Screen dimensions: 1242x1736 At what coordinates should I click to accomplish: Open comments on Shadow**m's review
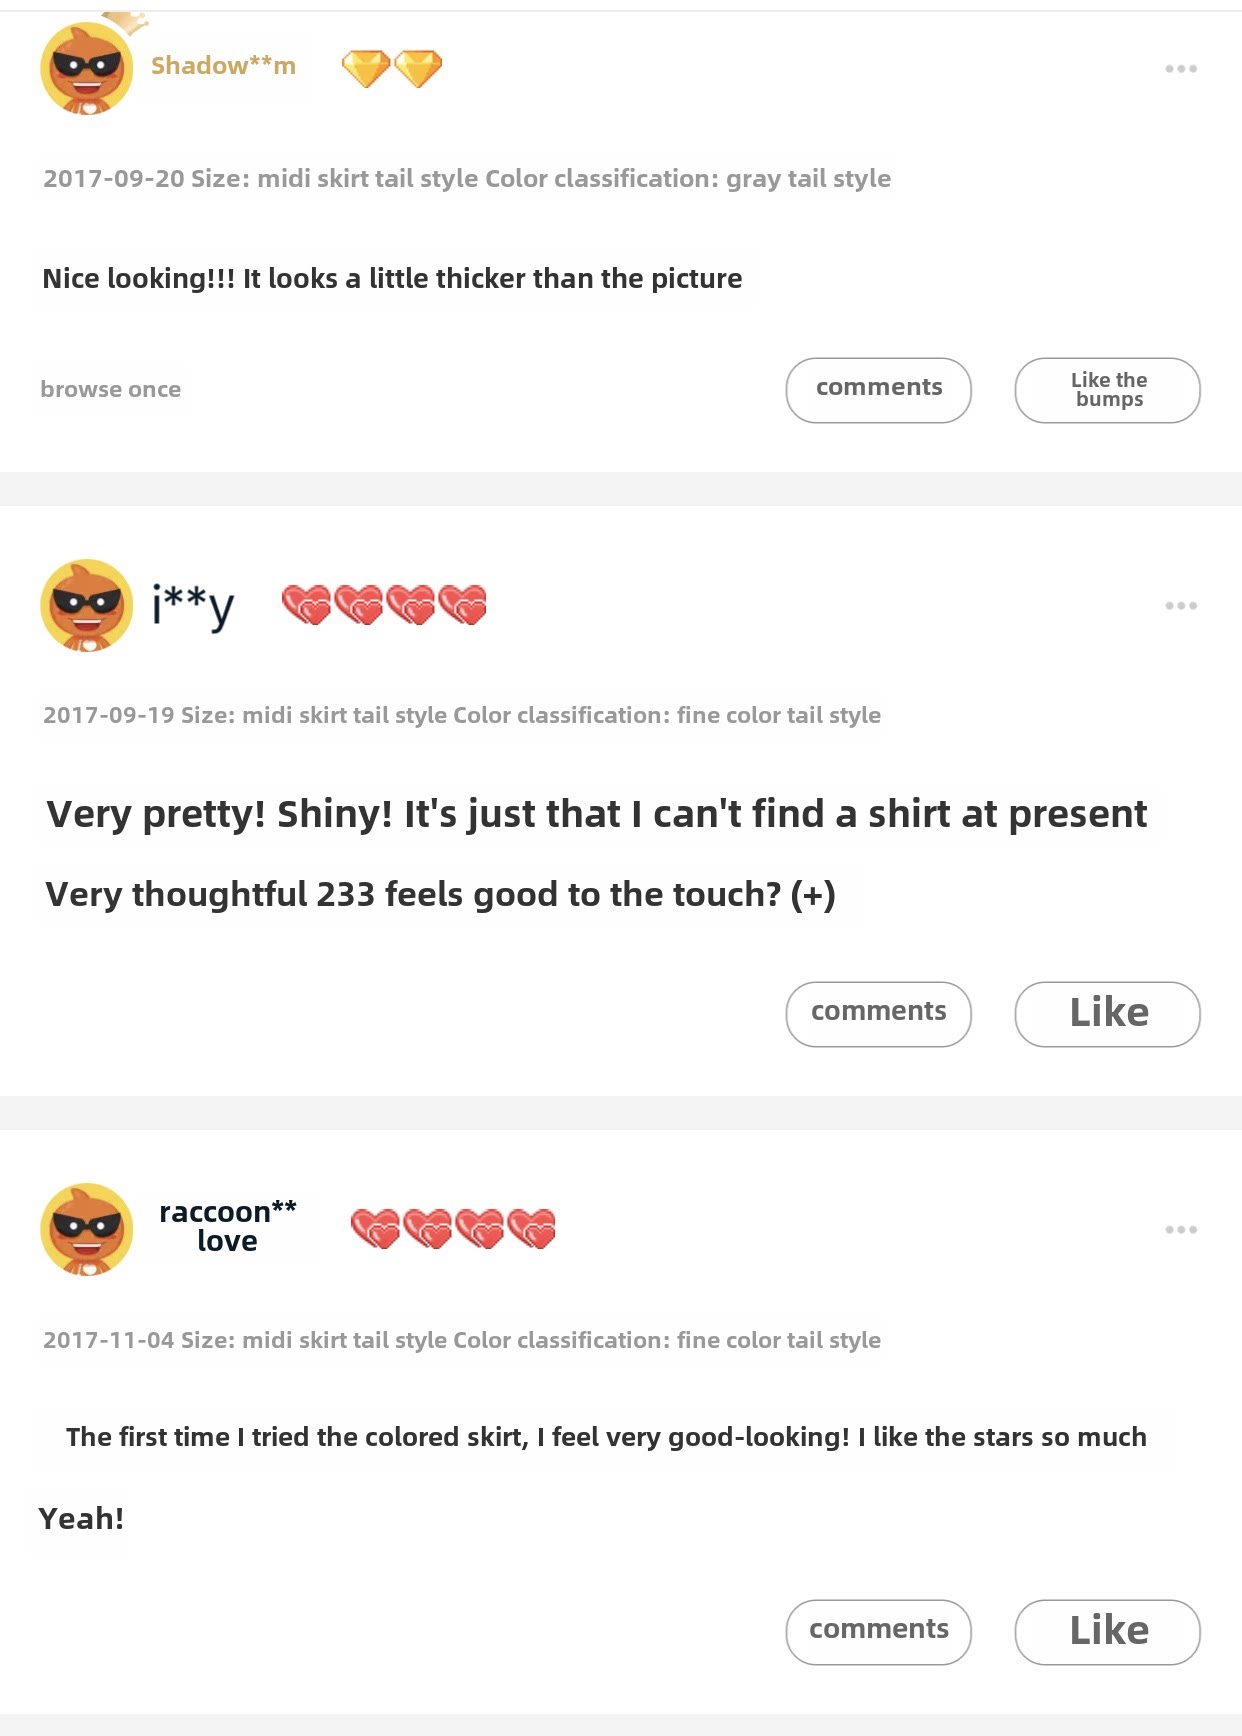click(878, 389)
